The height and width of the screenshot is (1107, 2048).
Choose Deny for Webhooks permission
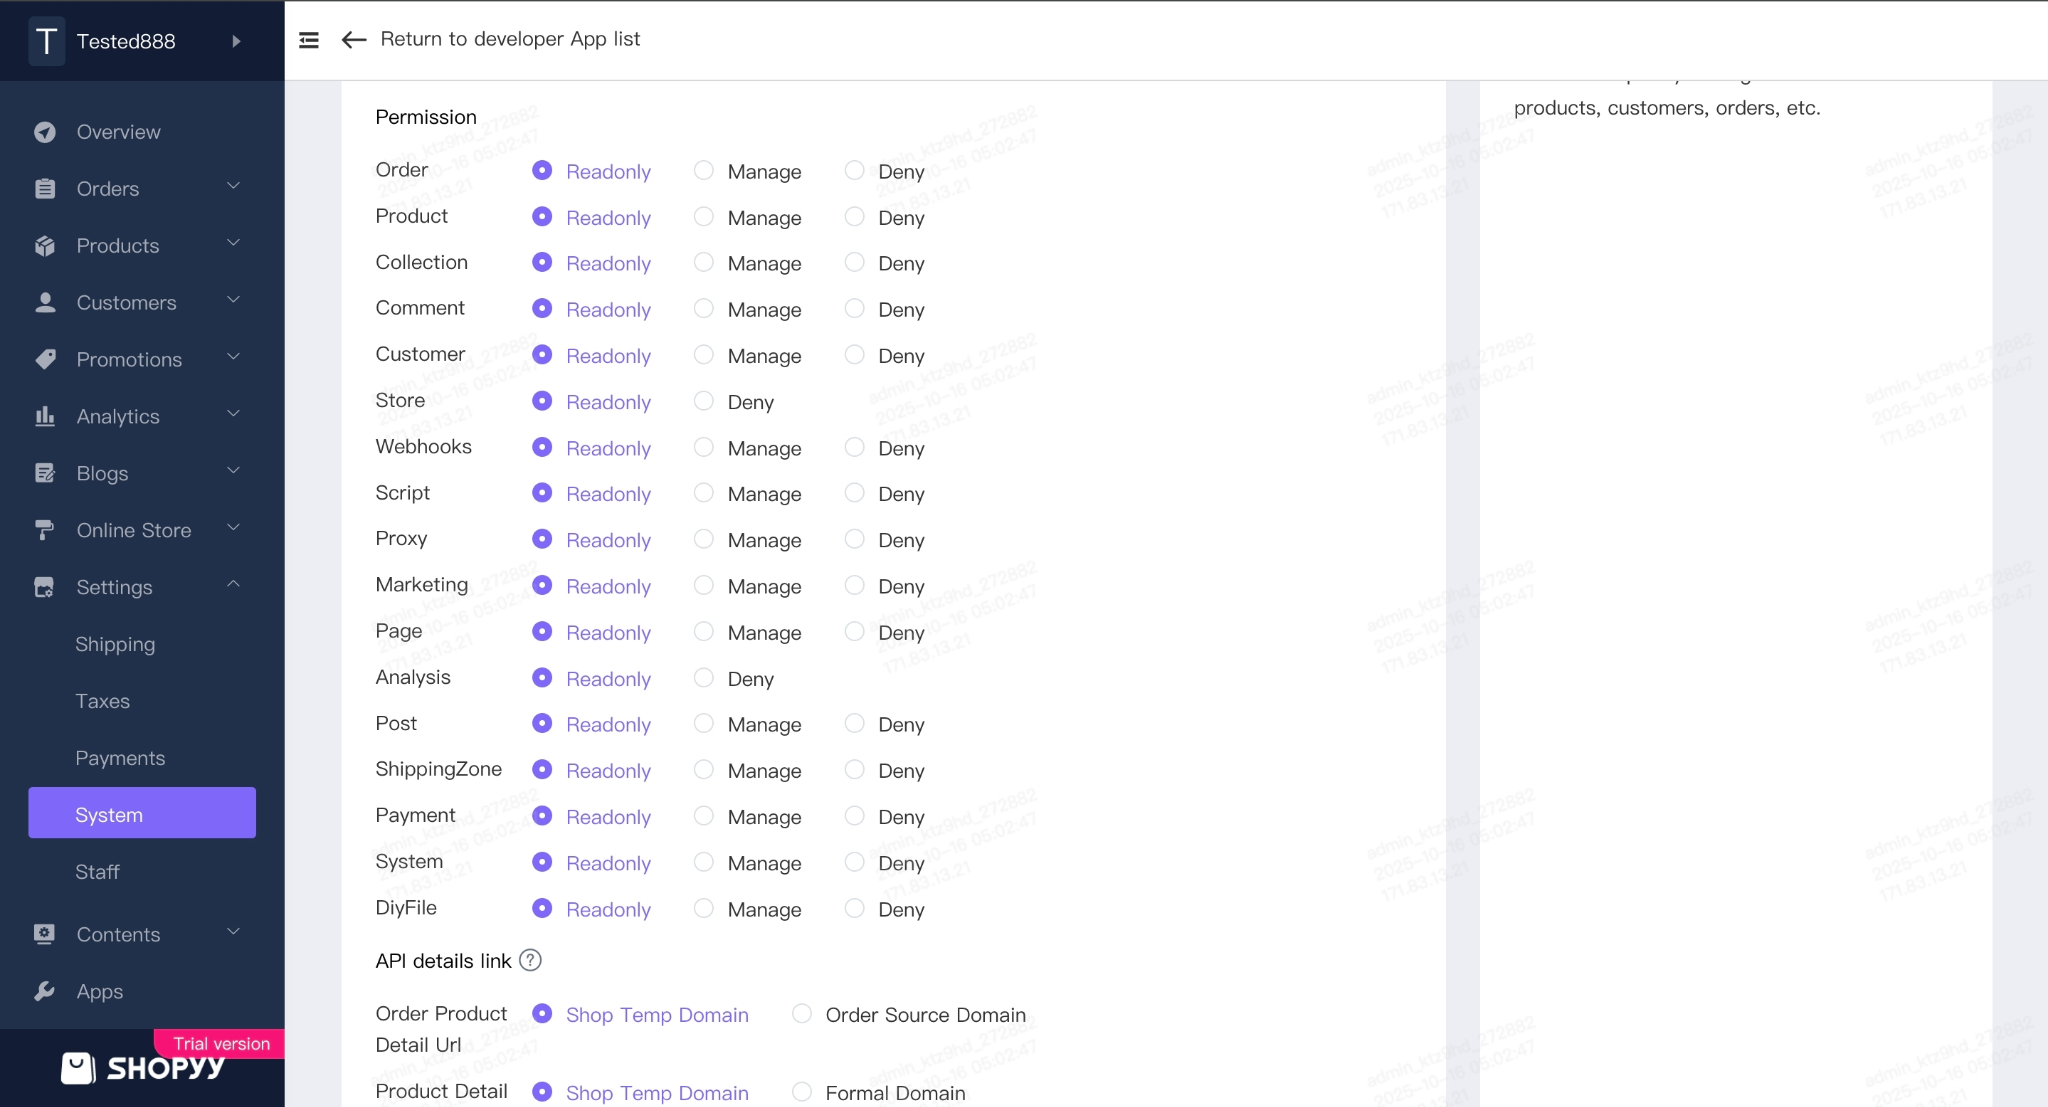854,448
